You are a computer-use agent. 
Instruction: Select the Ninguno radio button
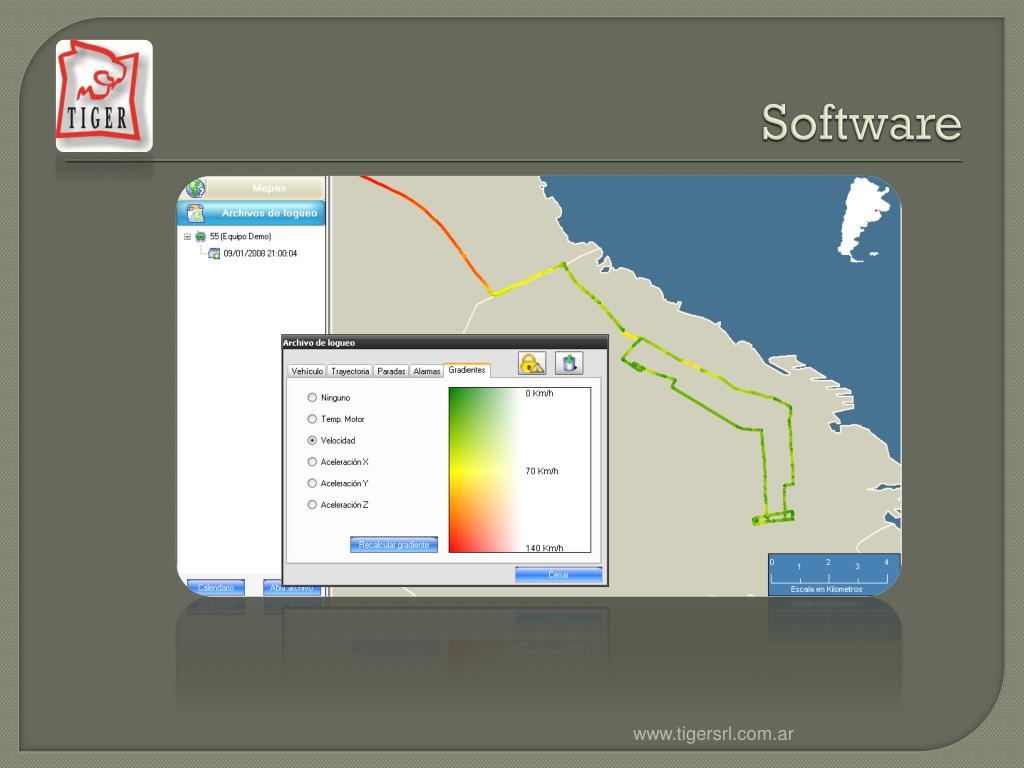pyautogui.click(x=312, y=397)
